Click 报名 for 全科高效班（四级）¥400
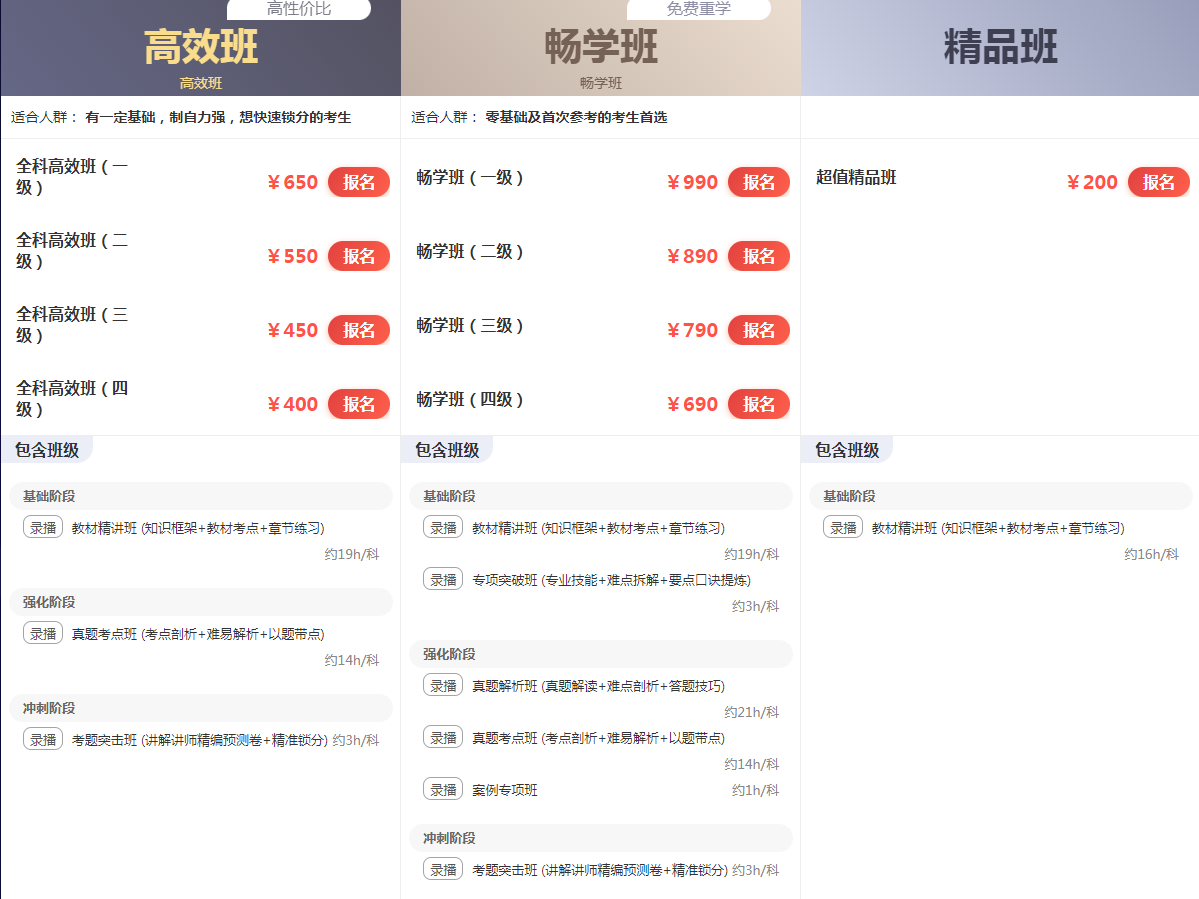The width and height of the screenshot is (1199, 899). tap(359, 404)
